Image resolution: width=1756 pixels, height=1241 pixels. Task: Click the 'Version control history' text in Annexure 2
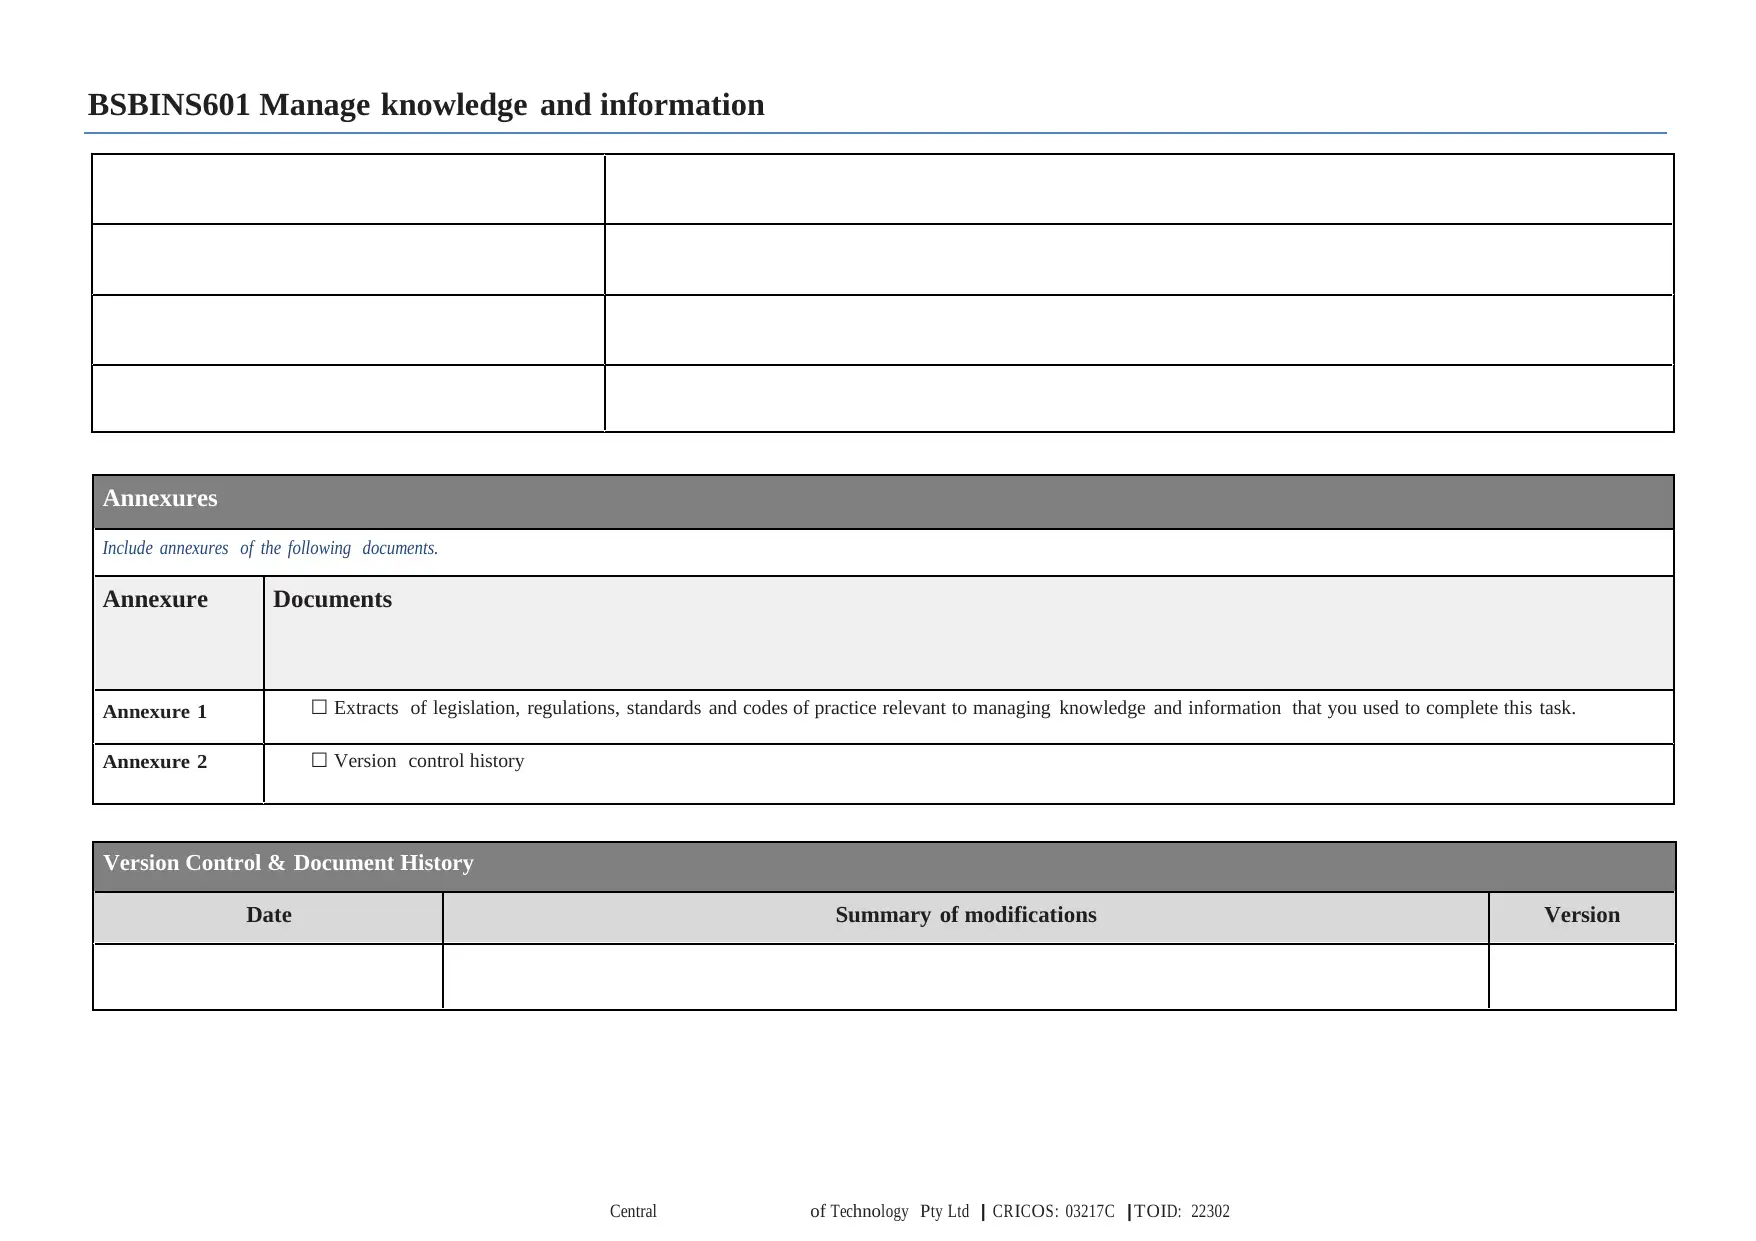429,761
